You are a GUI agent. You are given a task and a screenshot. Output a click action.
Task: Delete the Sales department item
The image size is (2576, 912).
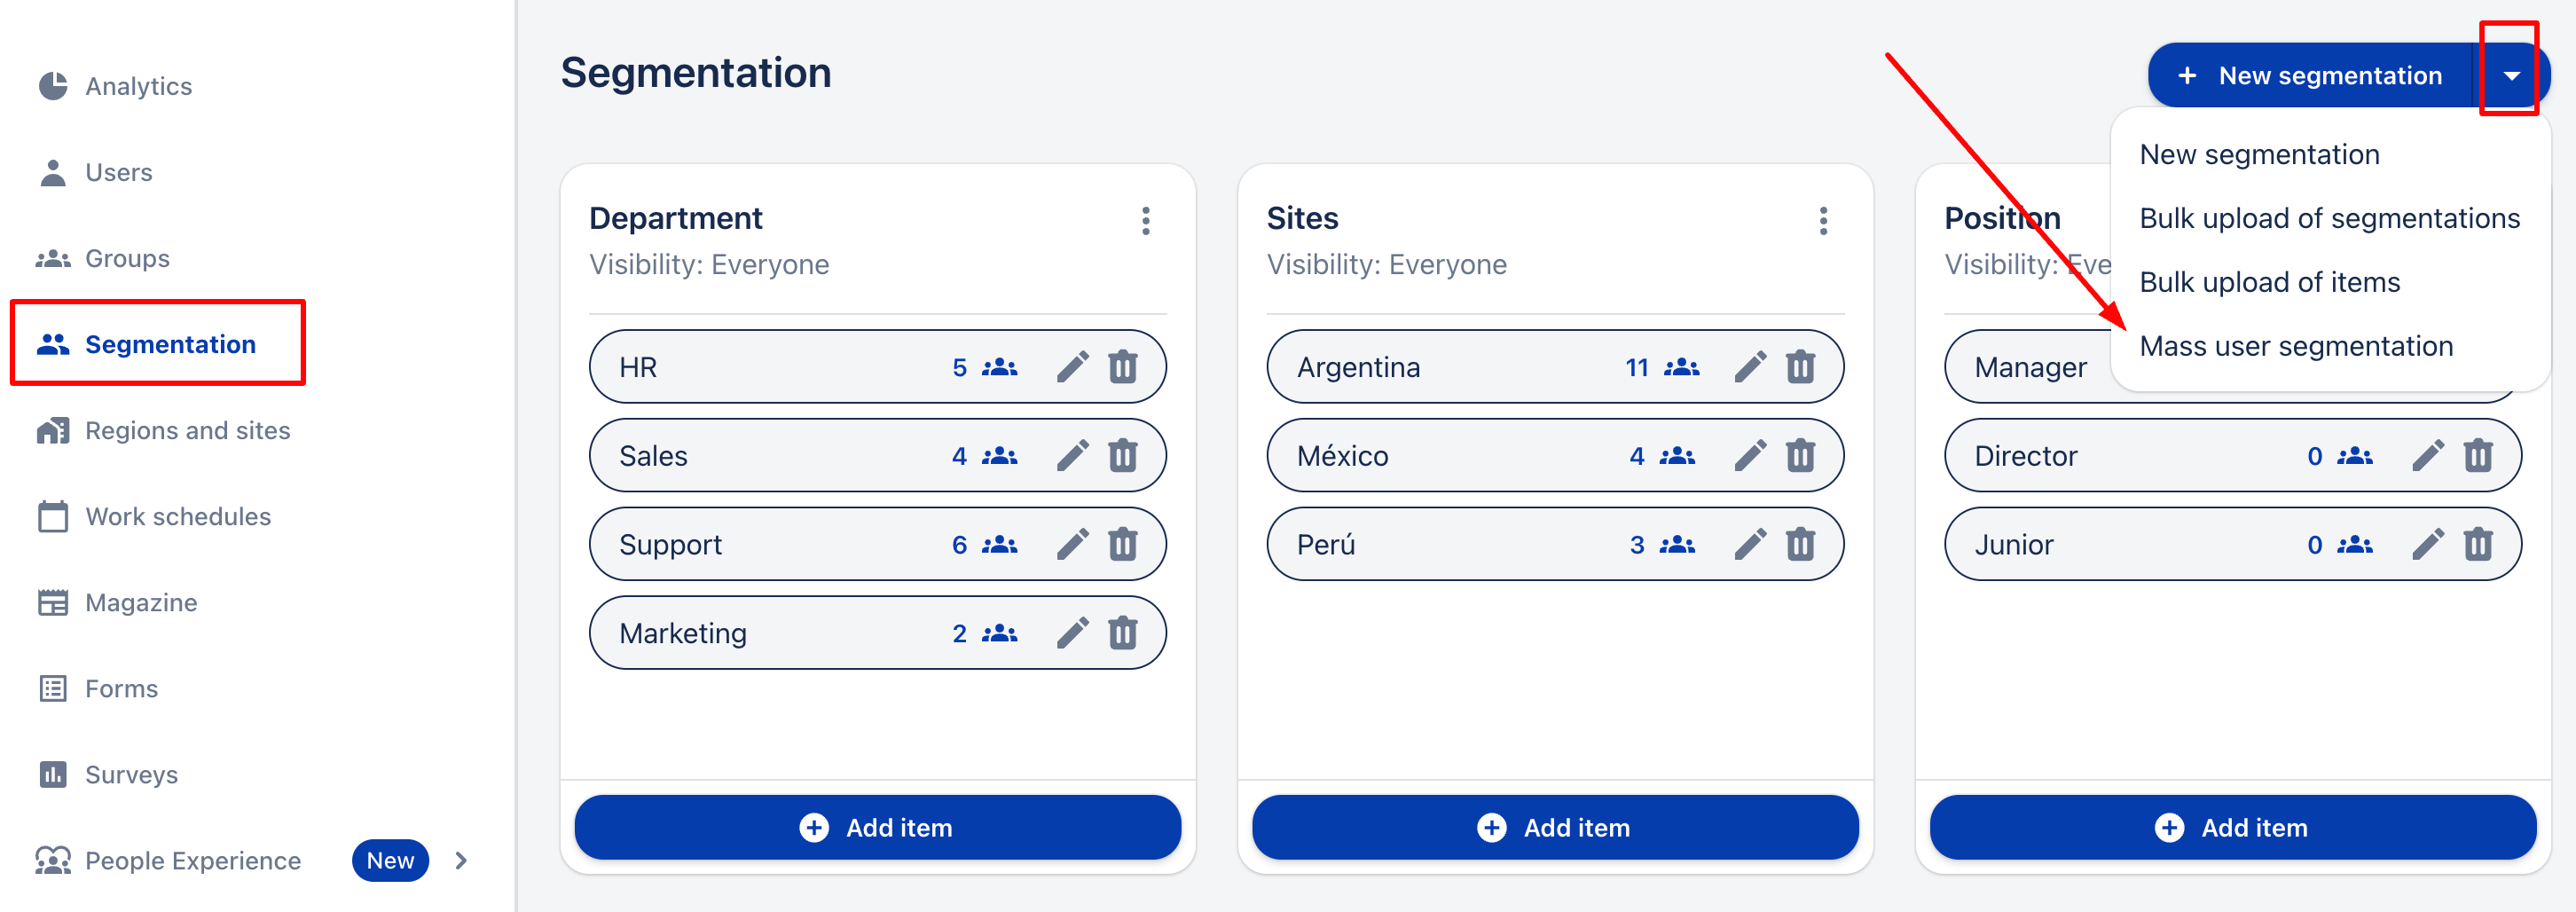pos(1122,456)
